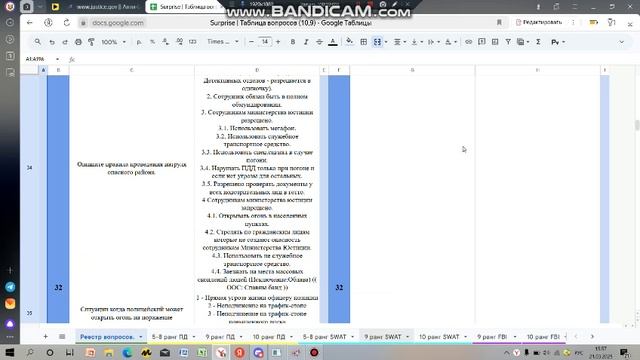Screen dimensions: 640x360
Task: Open the borders menu
Action: (x=363, y=42)
